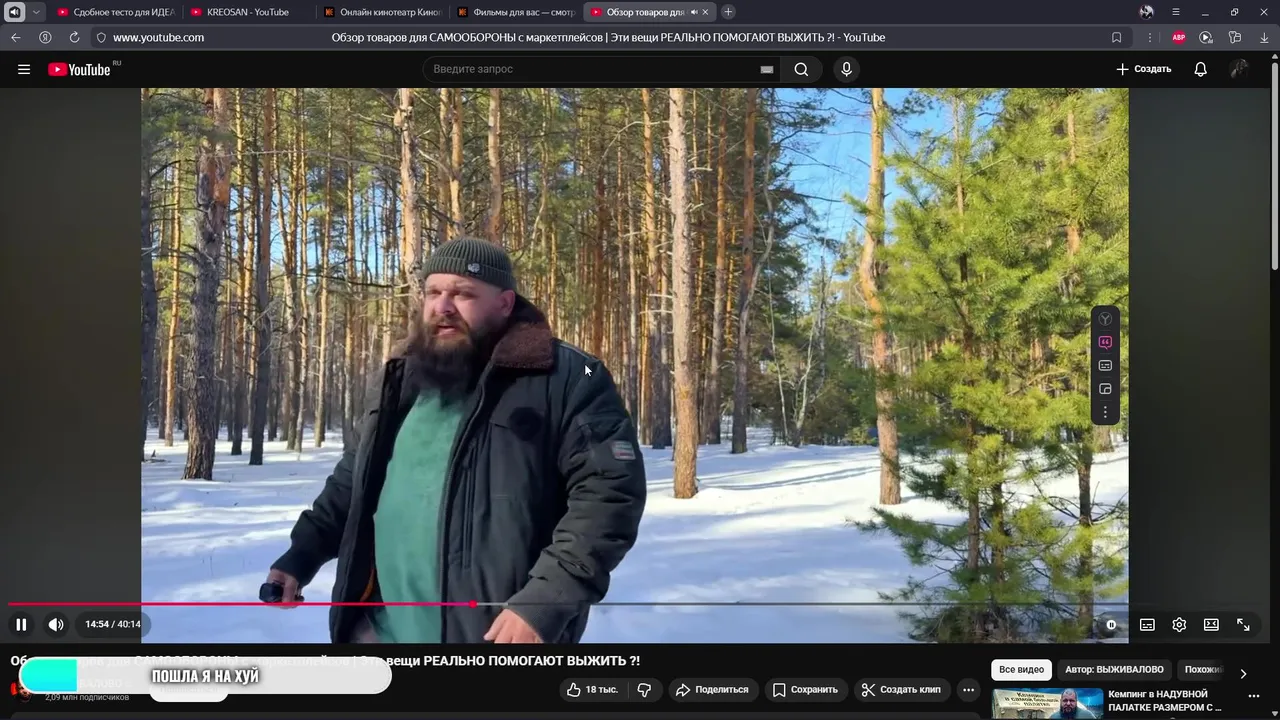The width and height of the screenshot is (1280, 720).
Task: Click the 14:54 / 40:14 time display
Action: [113, 624]
